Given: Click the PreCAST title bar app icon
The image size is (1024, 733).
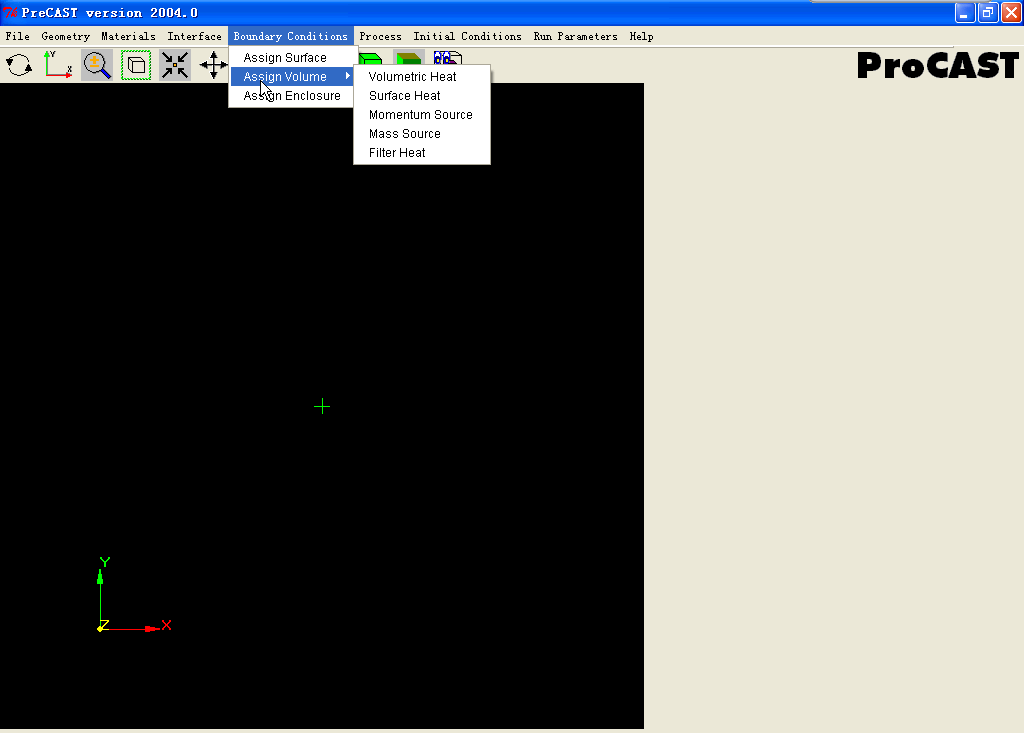Looking at the screenshot, I should pos(10,12).
